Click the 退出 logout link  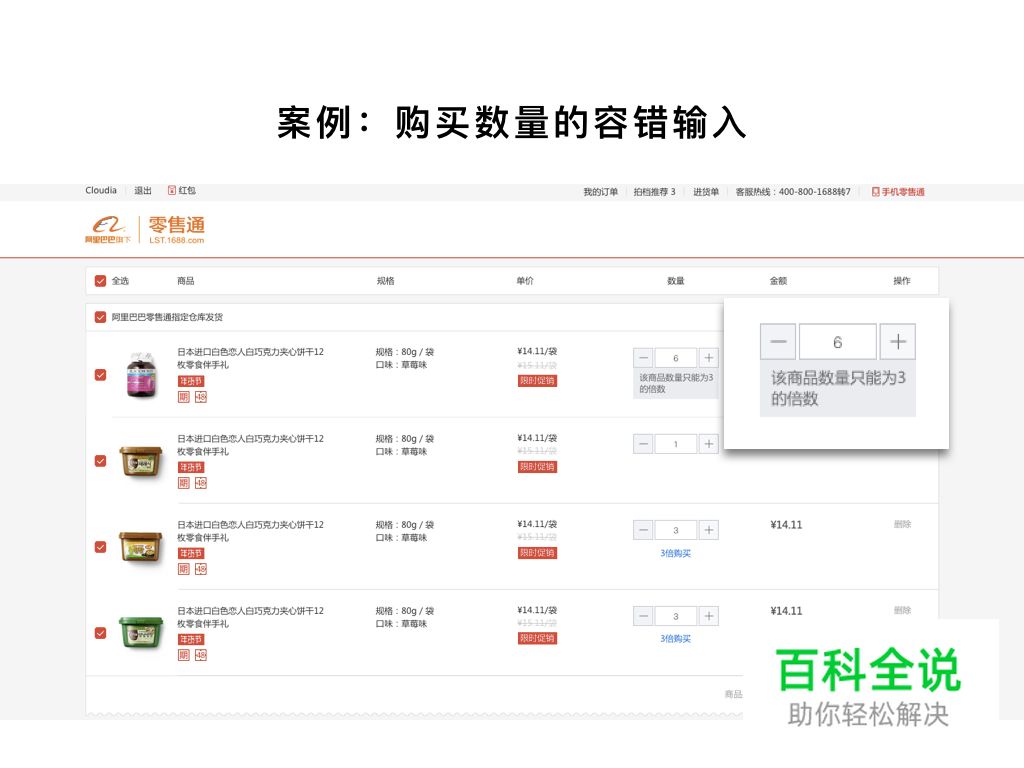[x=143, y=191]
